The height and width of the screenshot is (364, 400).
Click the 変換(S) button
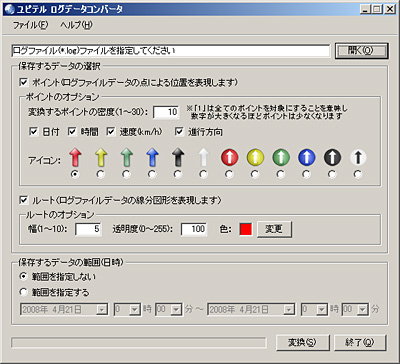[303, 342]
